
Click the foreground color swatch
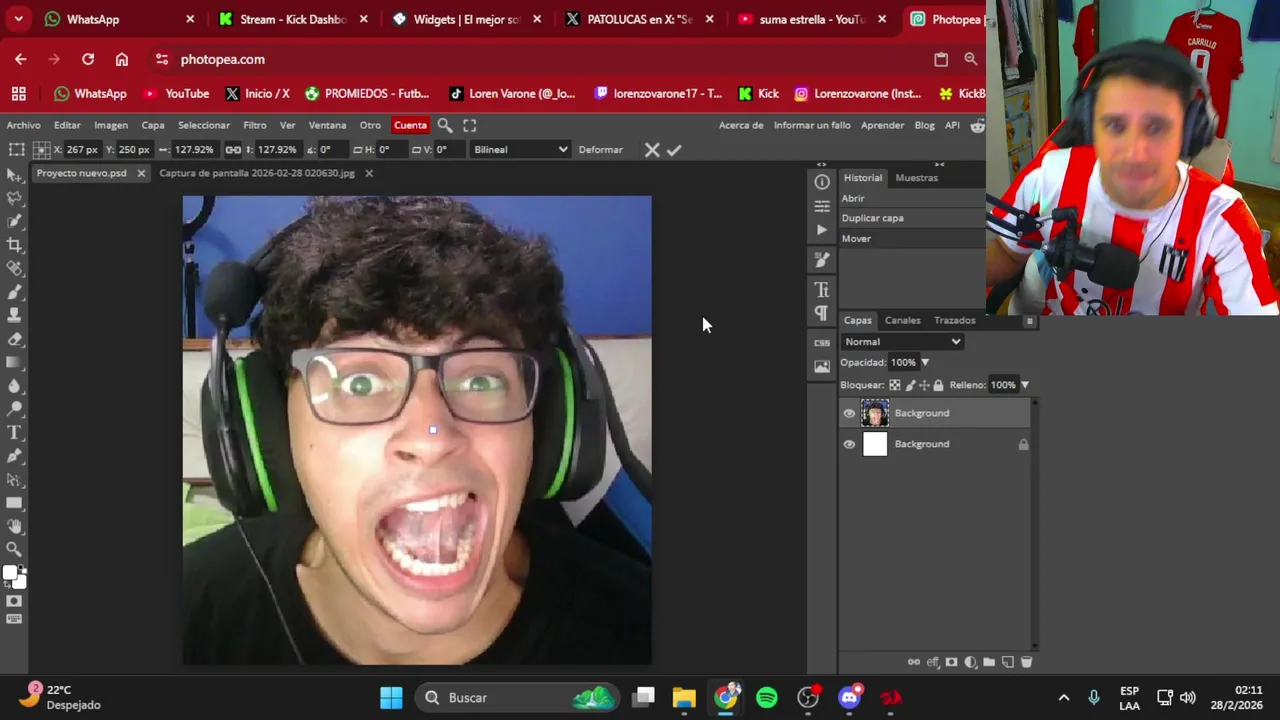click(9, 574)
